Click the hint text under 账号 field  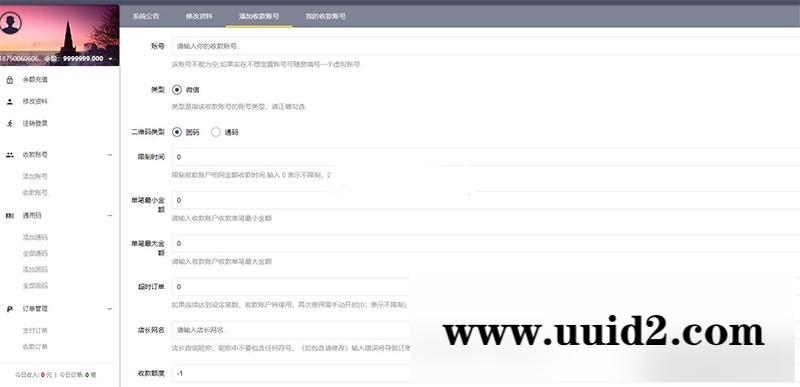point(266,65)
